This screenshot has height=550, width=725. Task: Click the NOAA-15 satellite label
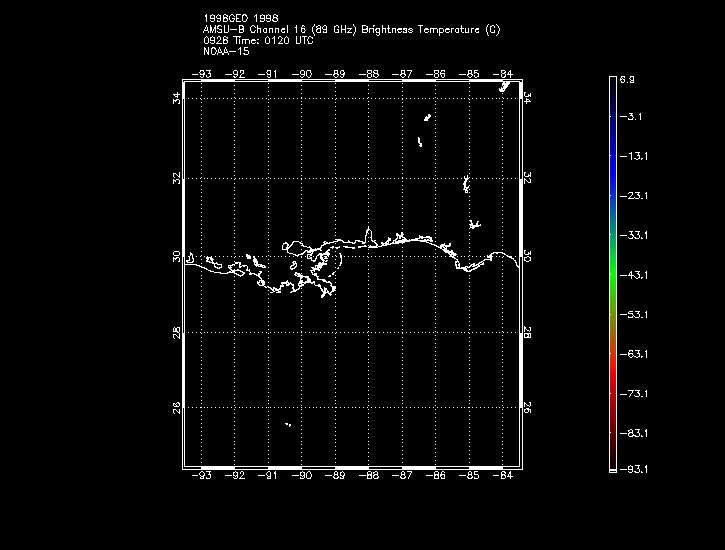[225, 50]
